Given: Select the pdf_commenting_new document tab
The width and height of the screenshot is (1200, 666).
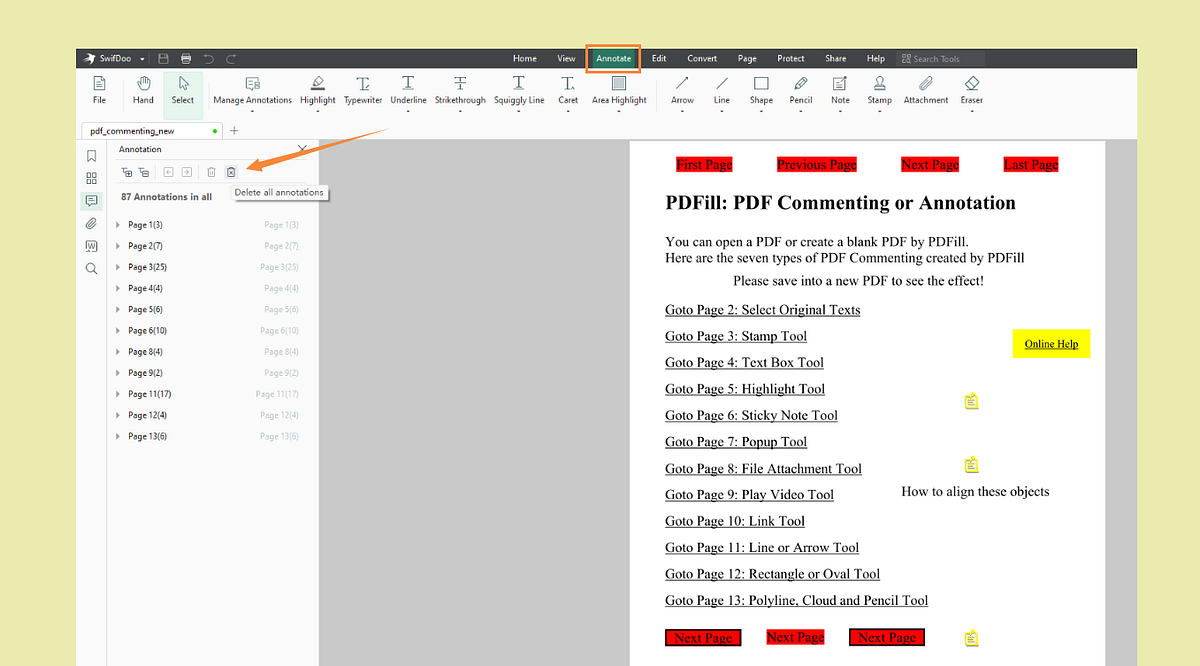Looking at the screenshot, I should 151,131.
